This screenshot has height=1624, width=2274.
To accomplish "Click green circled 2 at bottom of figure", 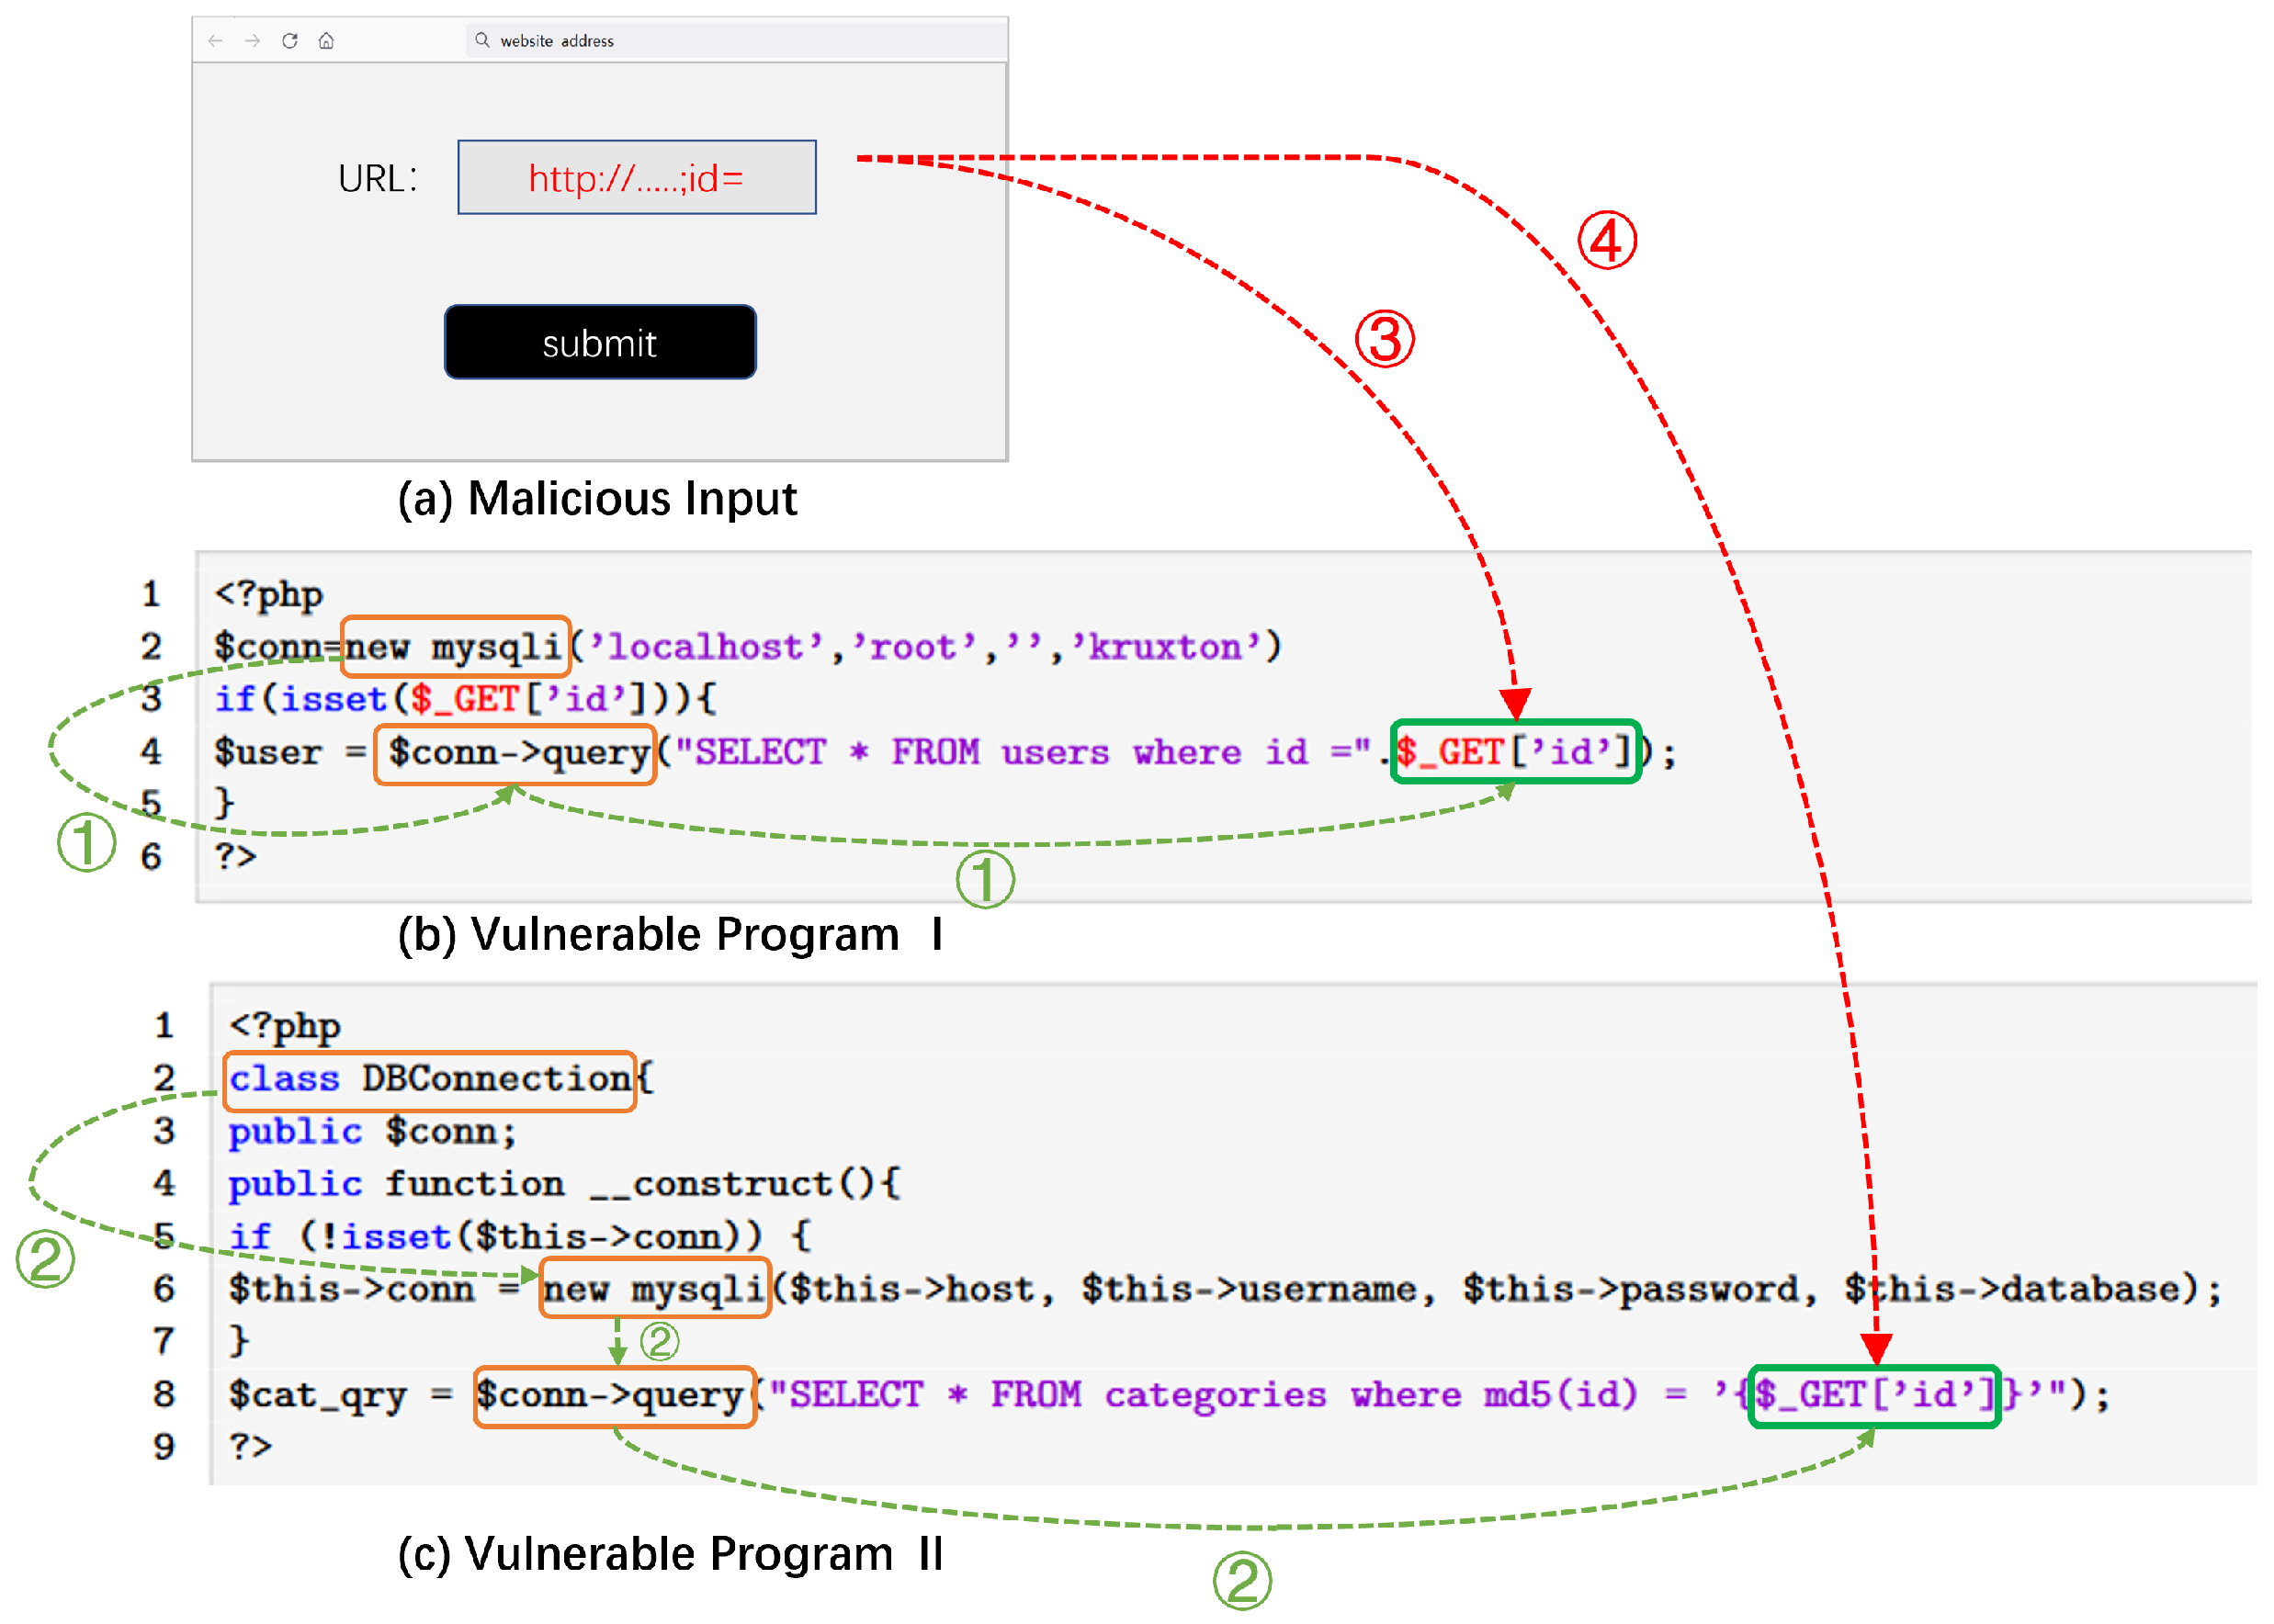I will [x=1242, y=1581].
